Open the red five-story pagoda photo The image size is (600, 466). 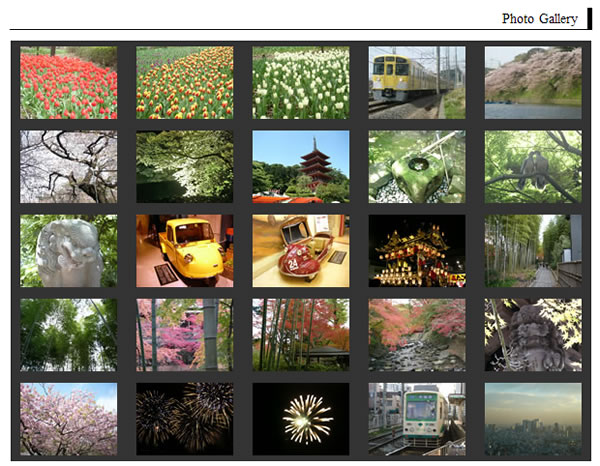pyautogui.click(x=300, y=167)
